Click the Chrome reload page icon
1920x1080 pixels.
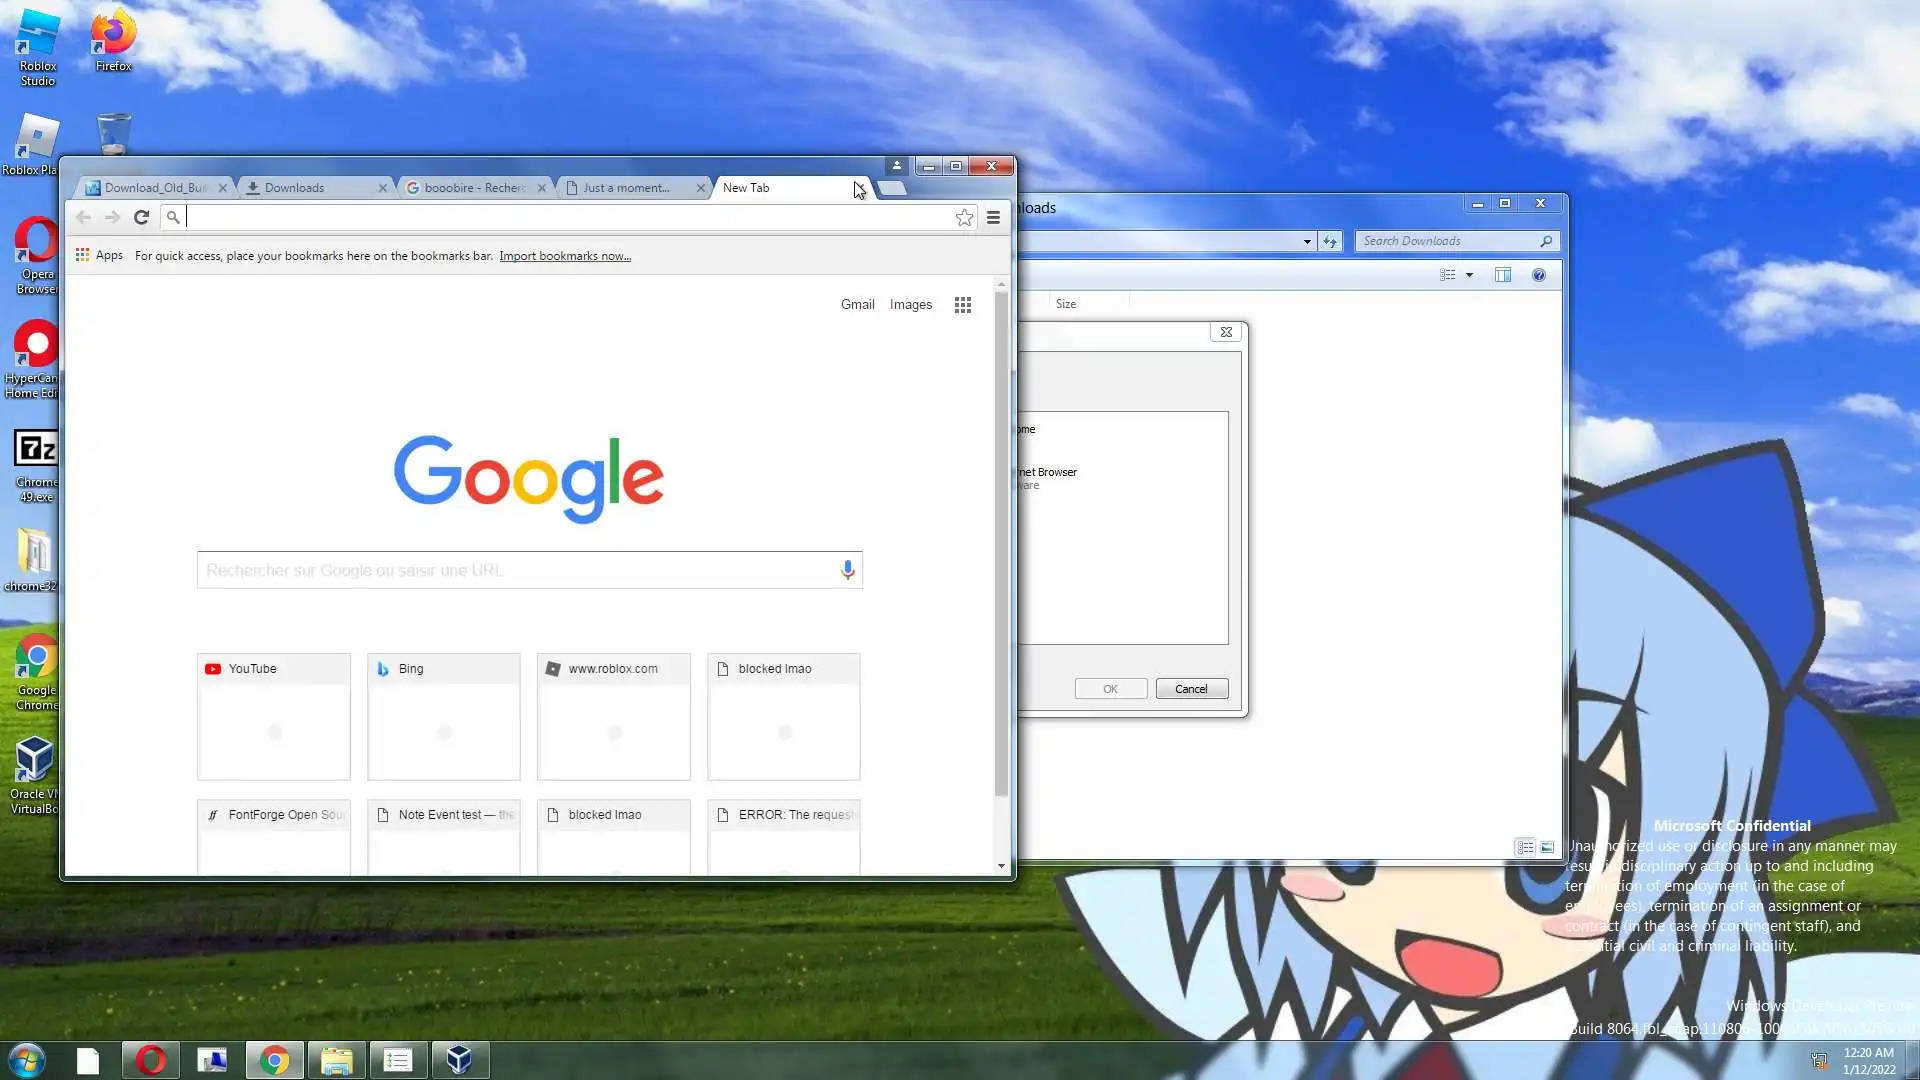[x=141, y=217]
